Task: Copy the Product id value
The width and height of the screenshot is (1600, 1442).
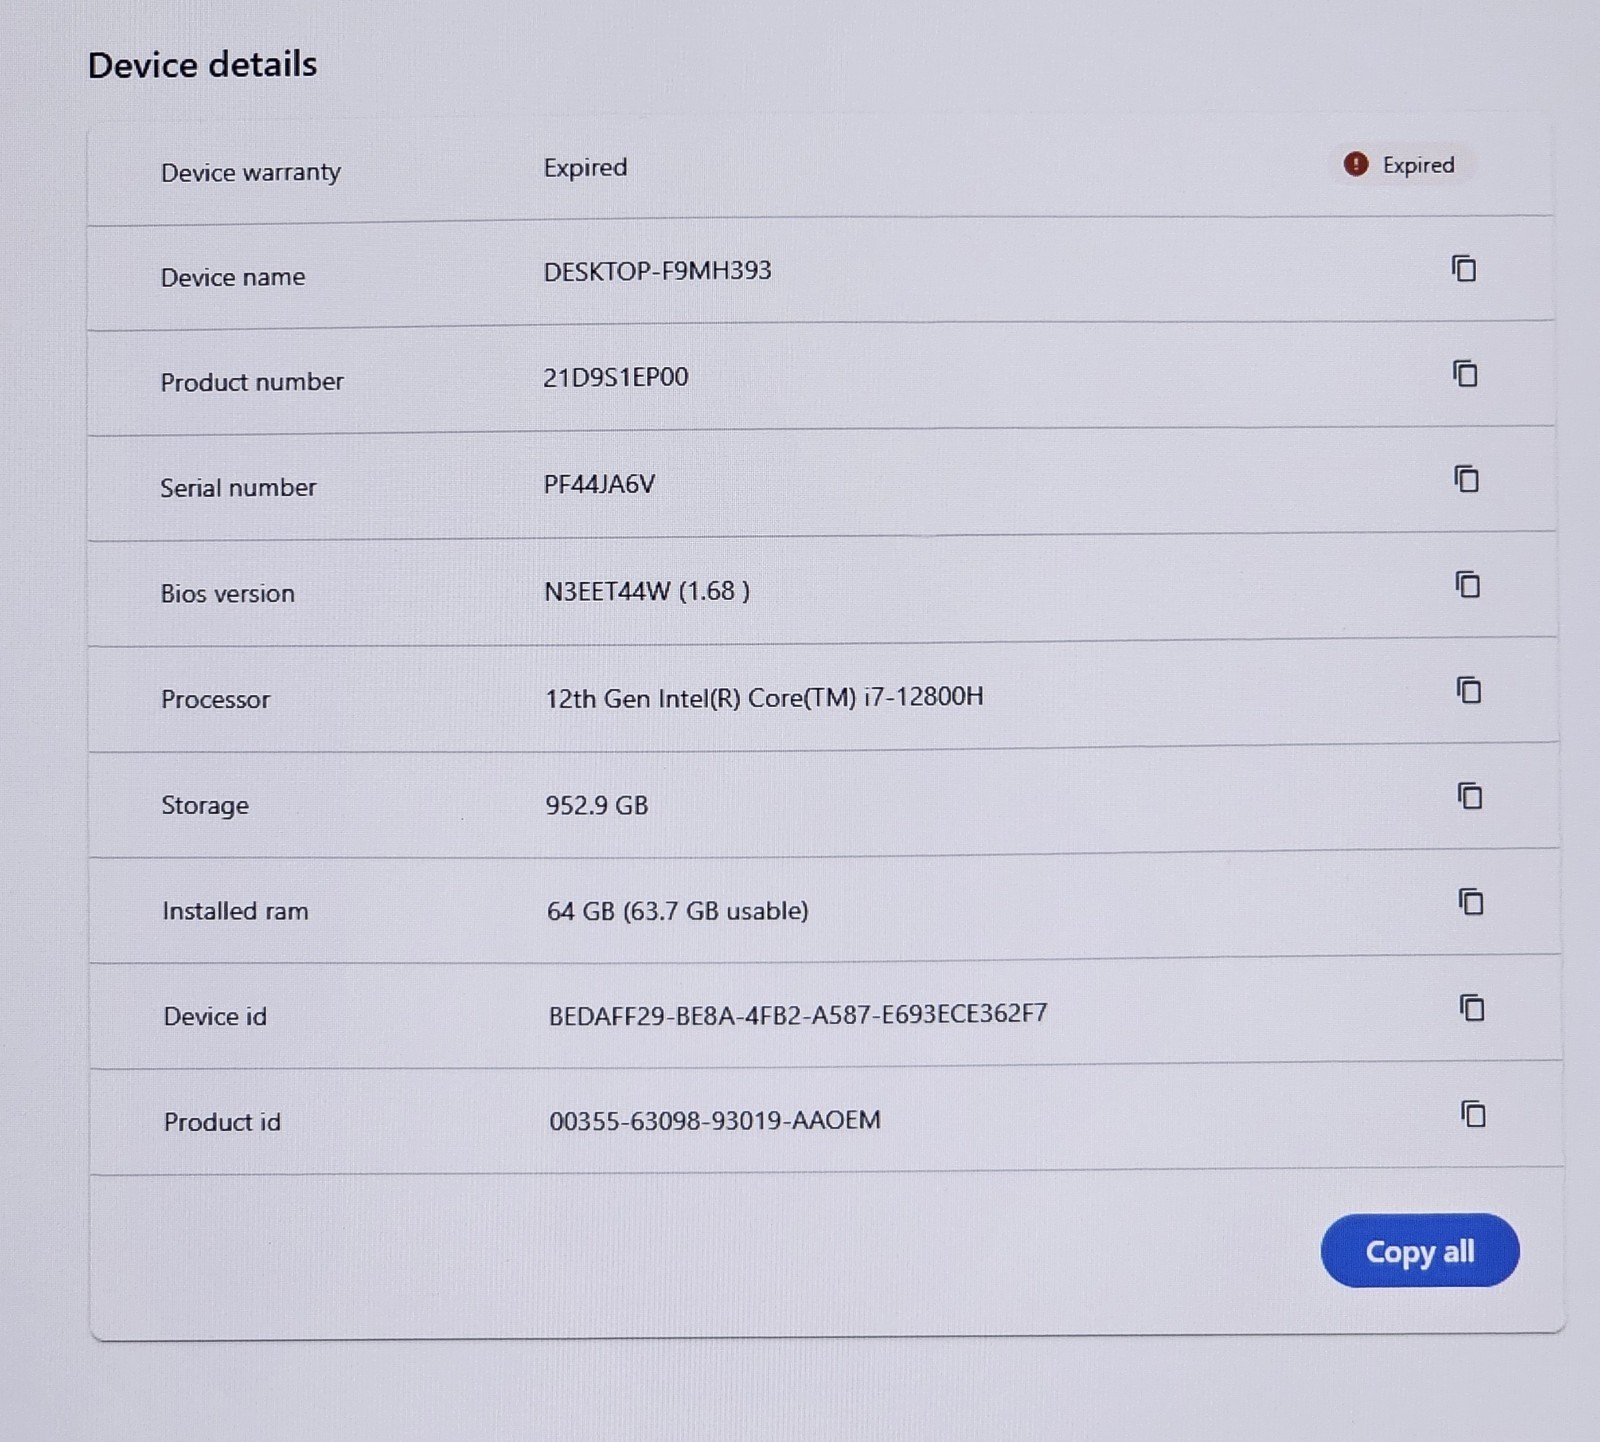Action: tap(1472, 1113)
